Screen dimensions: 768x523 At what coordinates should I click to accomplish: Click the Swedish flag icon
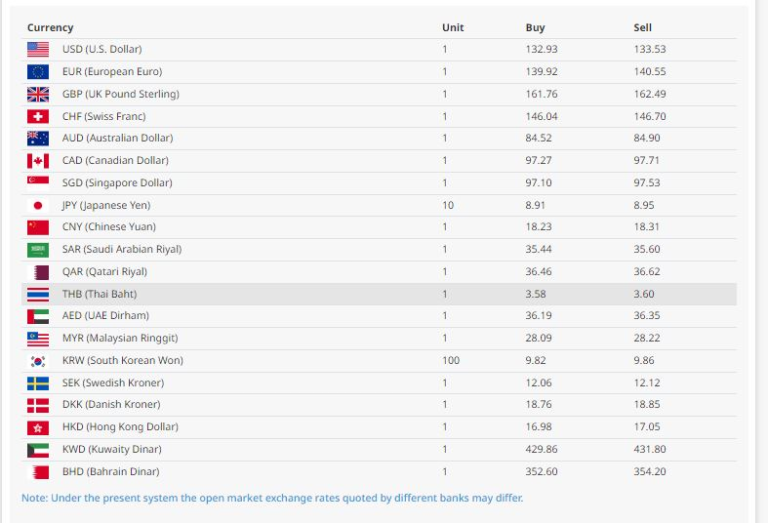pyautogui.click(x=38, y=383)
